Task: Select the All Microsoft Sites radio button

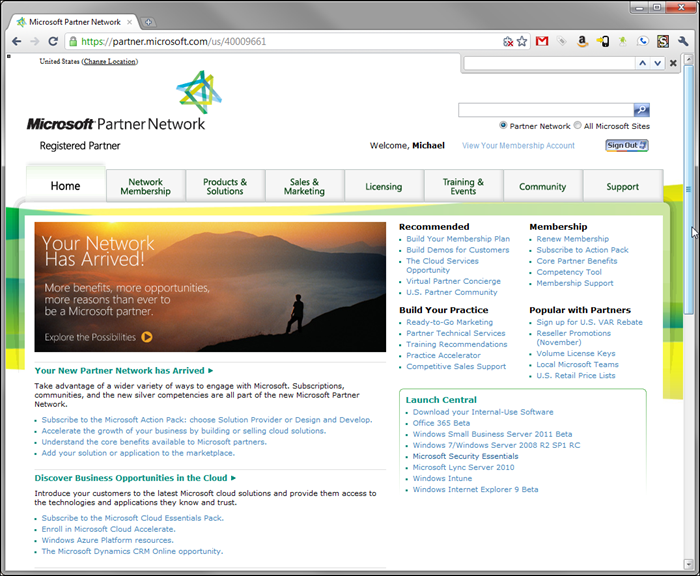Action: (x=577, y=125)
